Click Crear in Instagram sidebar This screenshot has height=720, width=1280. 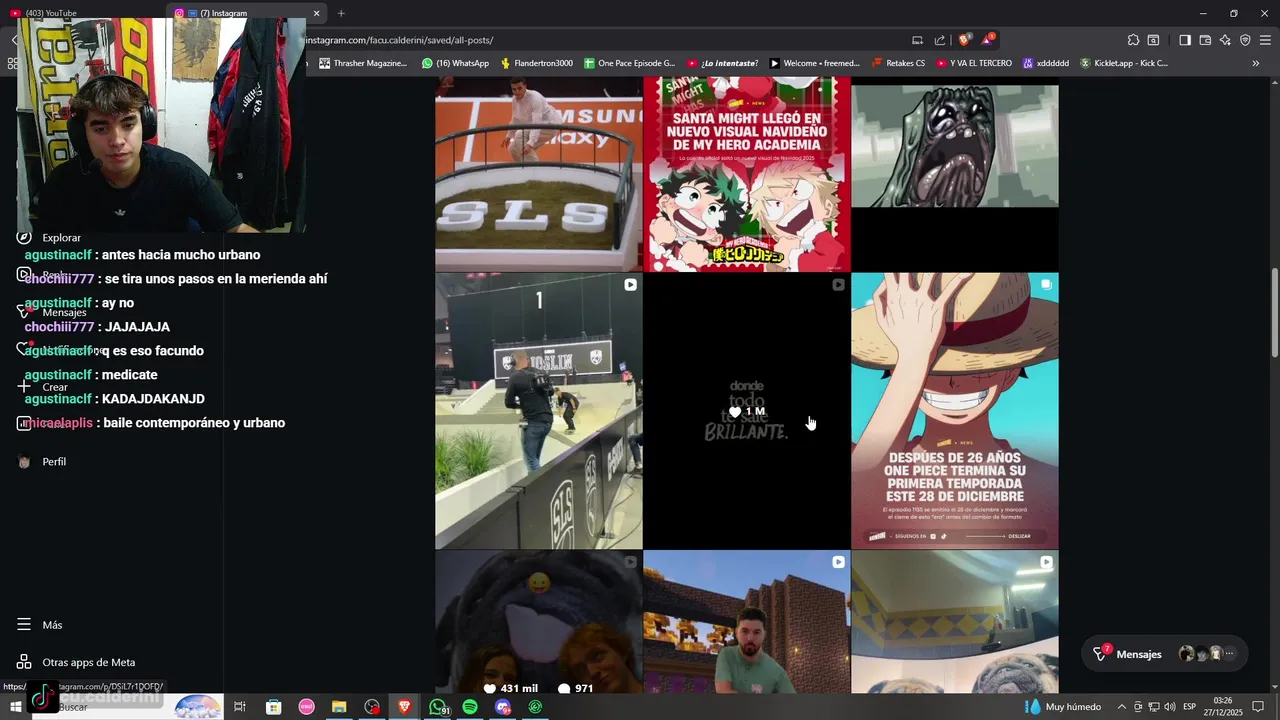pos(44,387)
